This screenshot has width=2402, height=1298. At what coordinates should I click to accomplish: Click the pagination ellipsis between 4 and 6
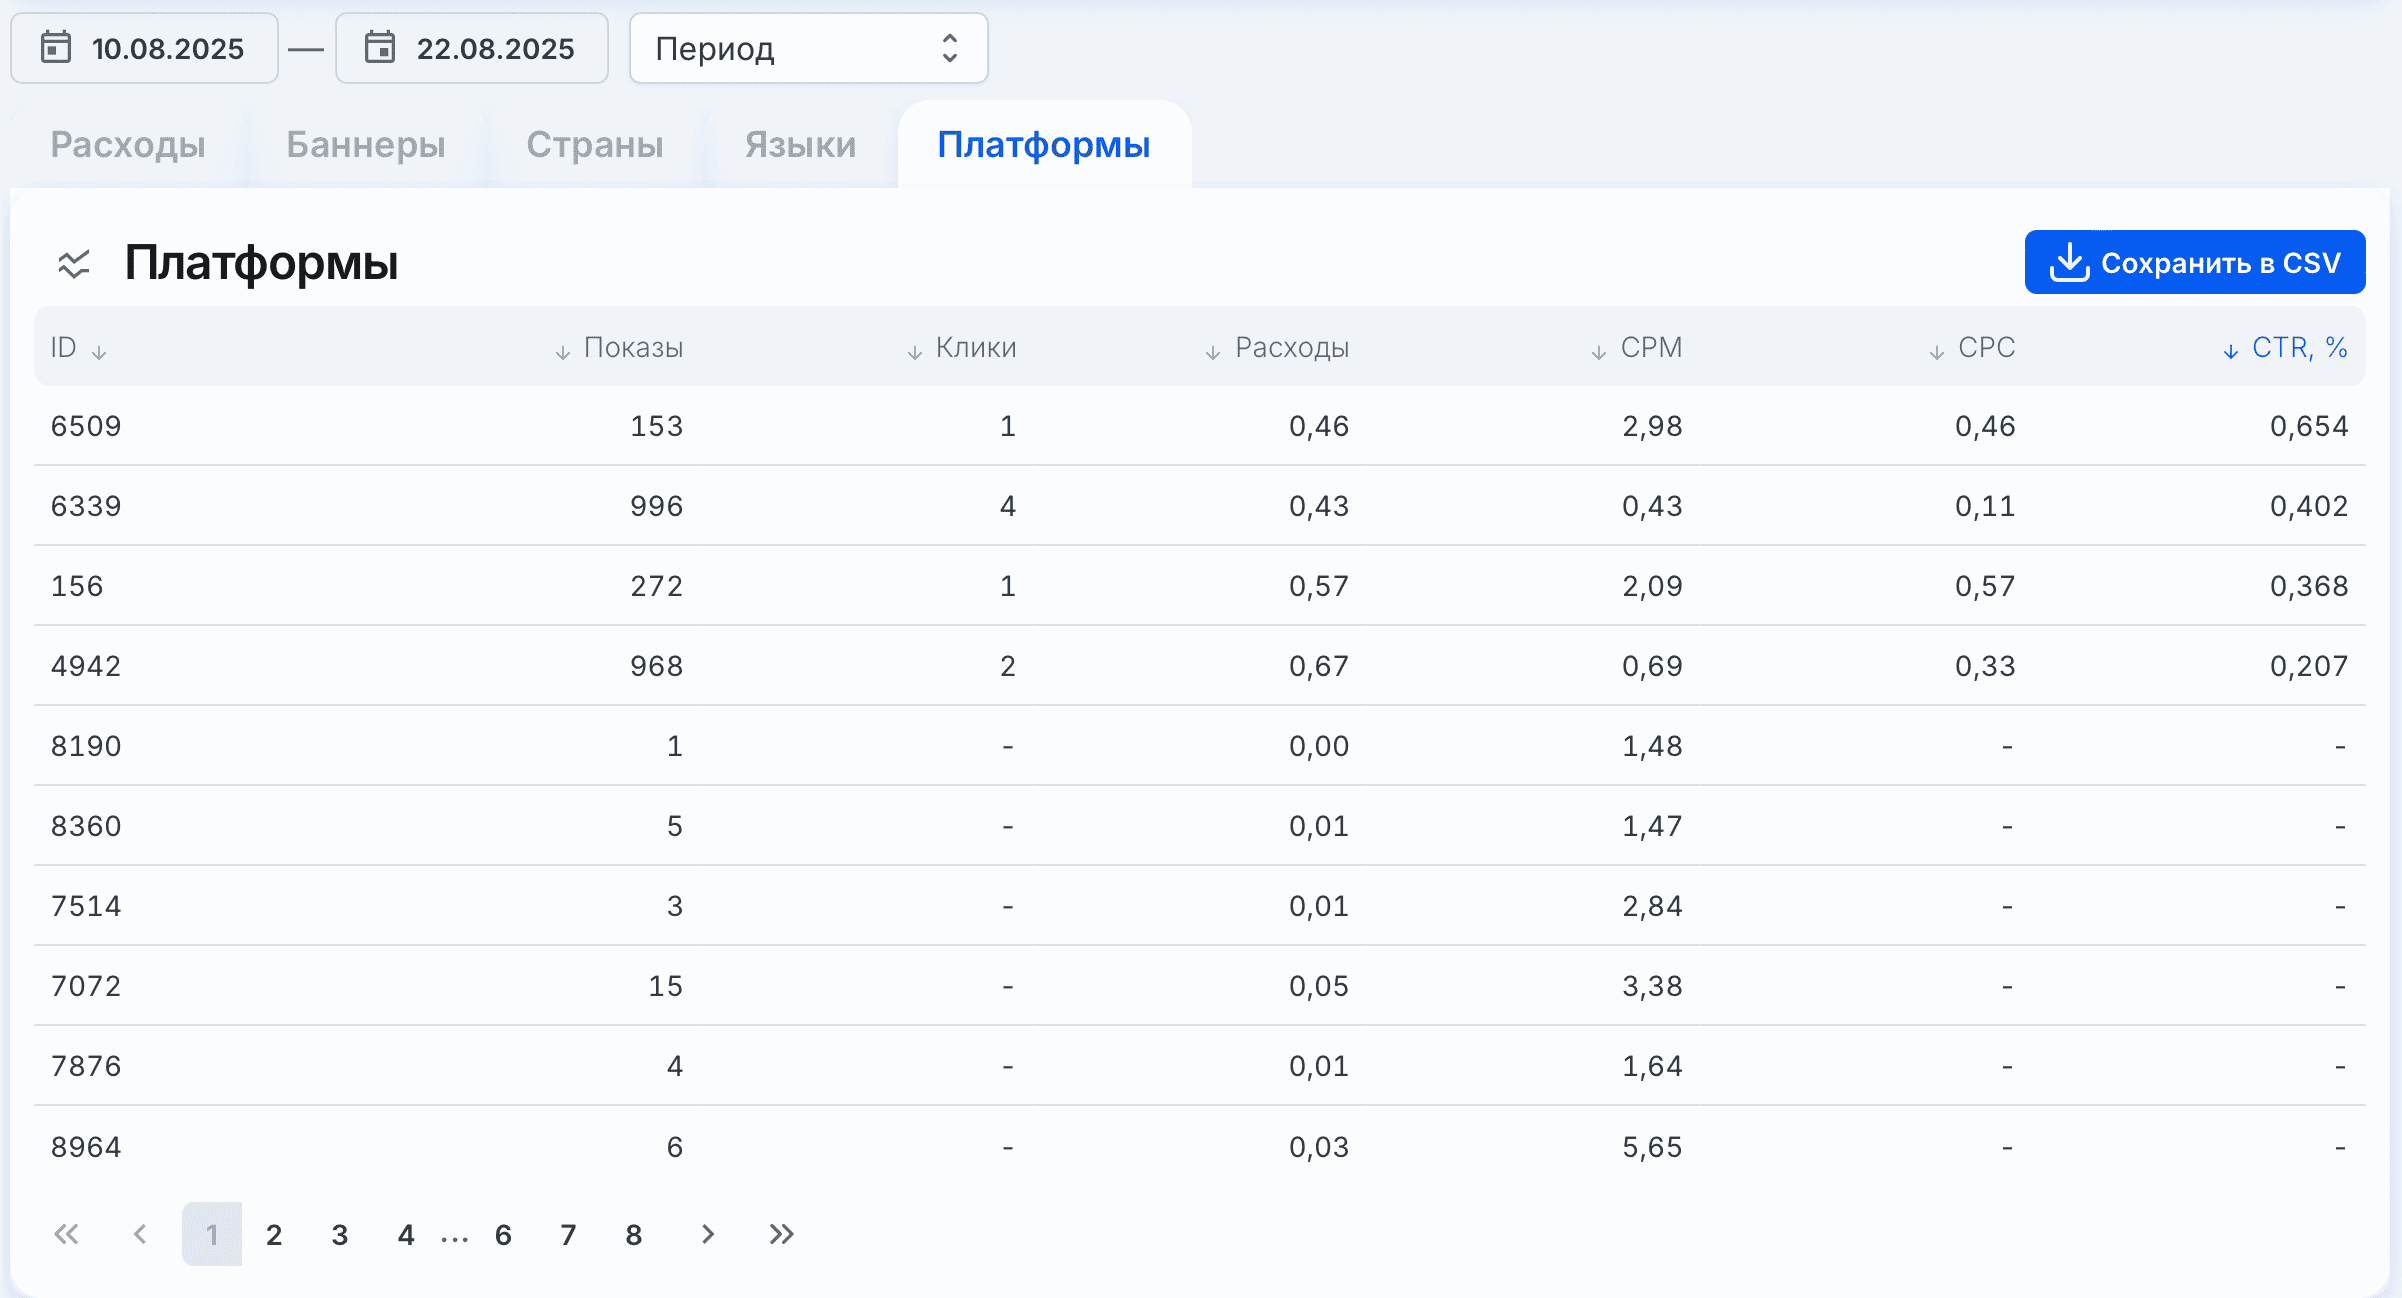pos(455,1240)
